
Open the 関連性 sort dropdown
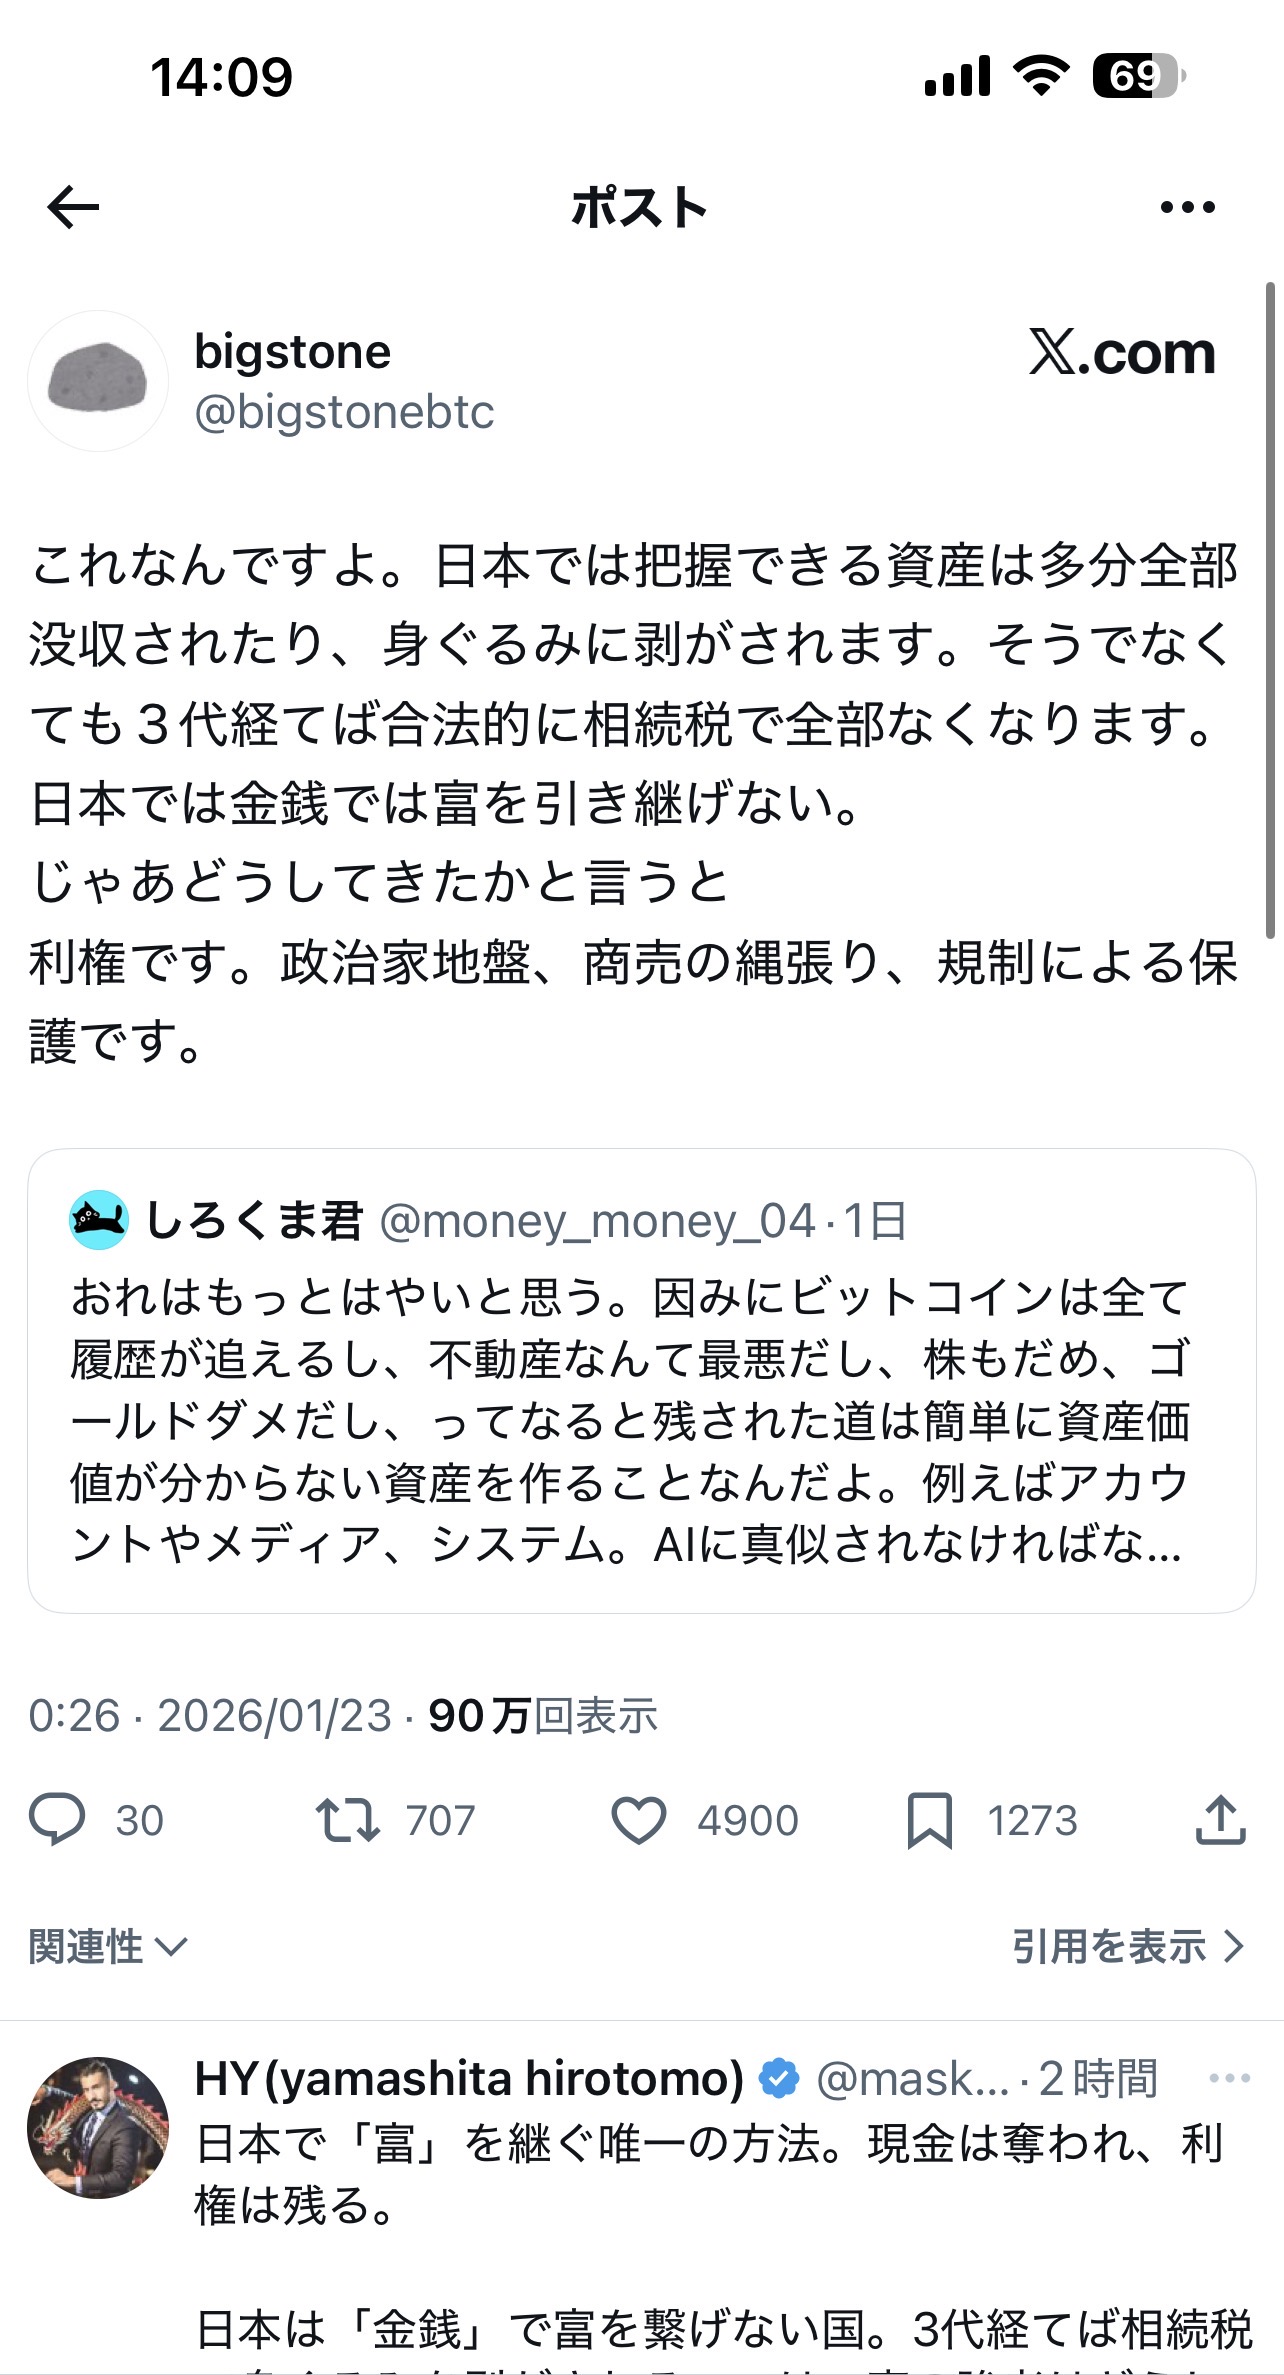[108, 1947]
